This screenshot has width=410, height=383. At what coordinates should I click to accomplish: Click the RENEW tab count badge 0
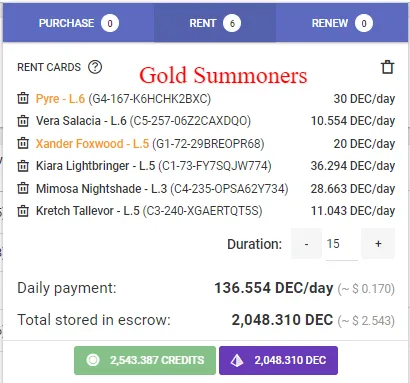click(364, 23)
